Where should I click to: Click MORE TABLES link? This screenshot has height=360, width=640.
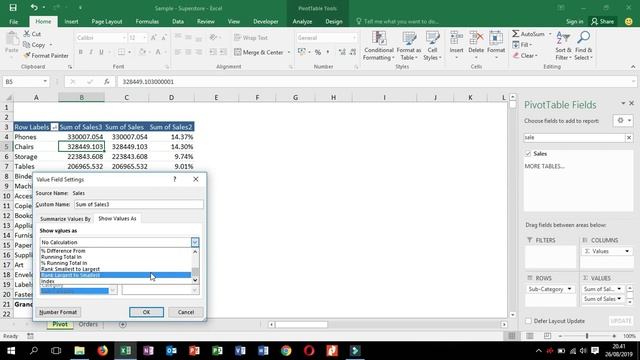pyautogui.click(x=544, y=166)
